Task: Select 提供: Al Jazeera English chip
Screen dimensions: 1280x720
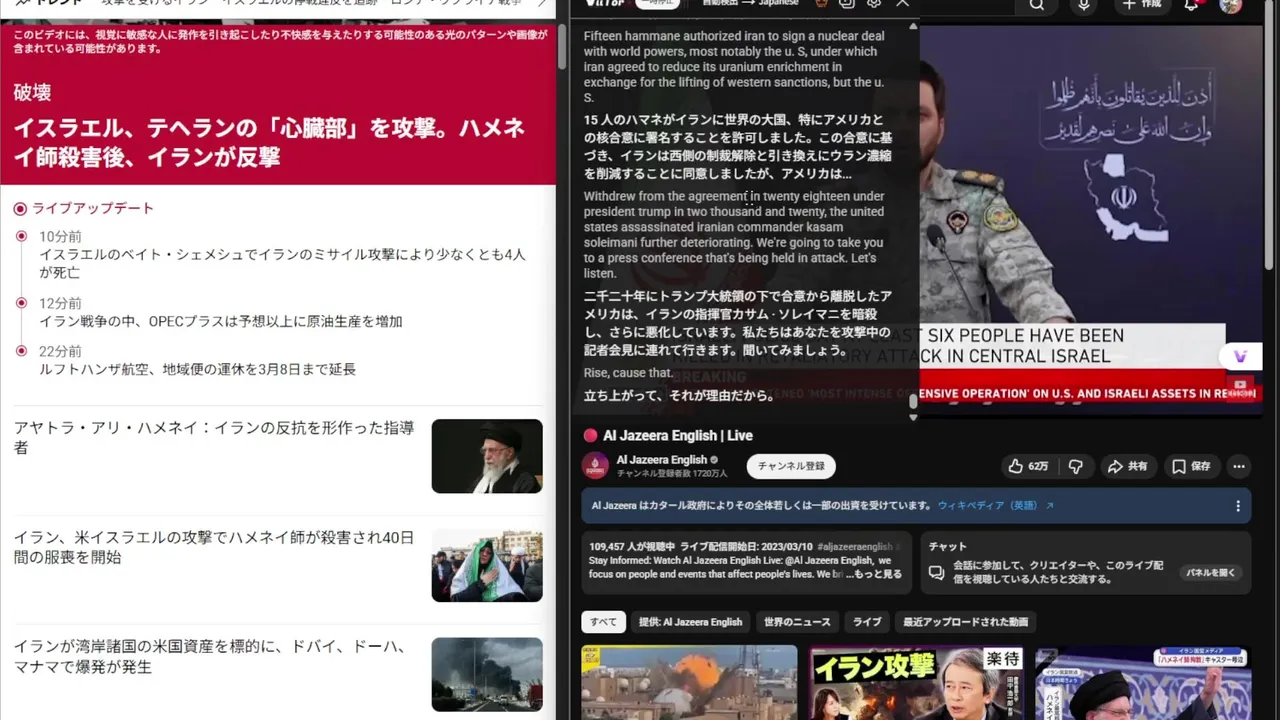Action: tap(690, 622)
